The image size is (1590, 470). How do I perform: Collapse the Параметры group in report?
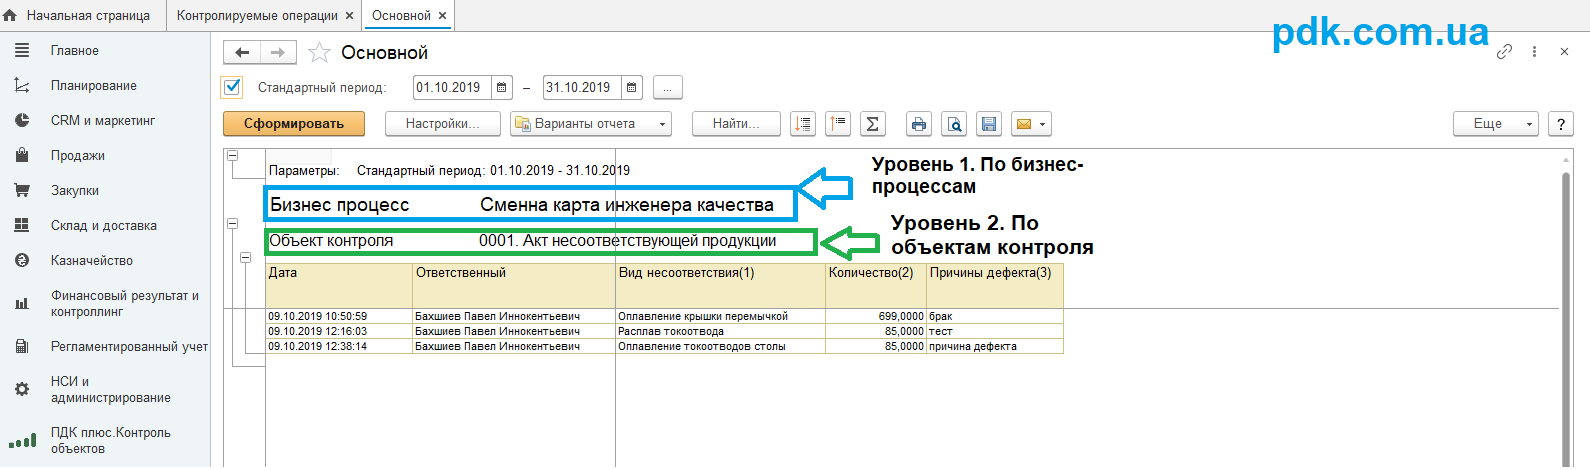(x=233, y=156)
